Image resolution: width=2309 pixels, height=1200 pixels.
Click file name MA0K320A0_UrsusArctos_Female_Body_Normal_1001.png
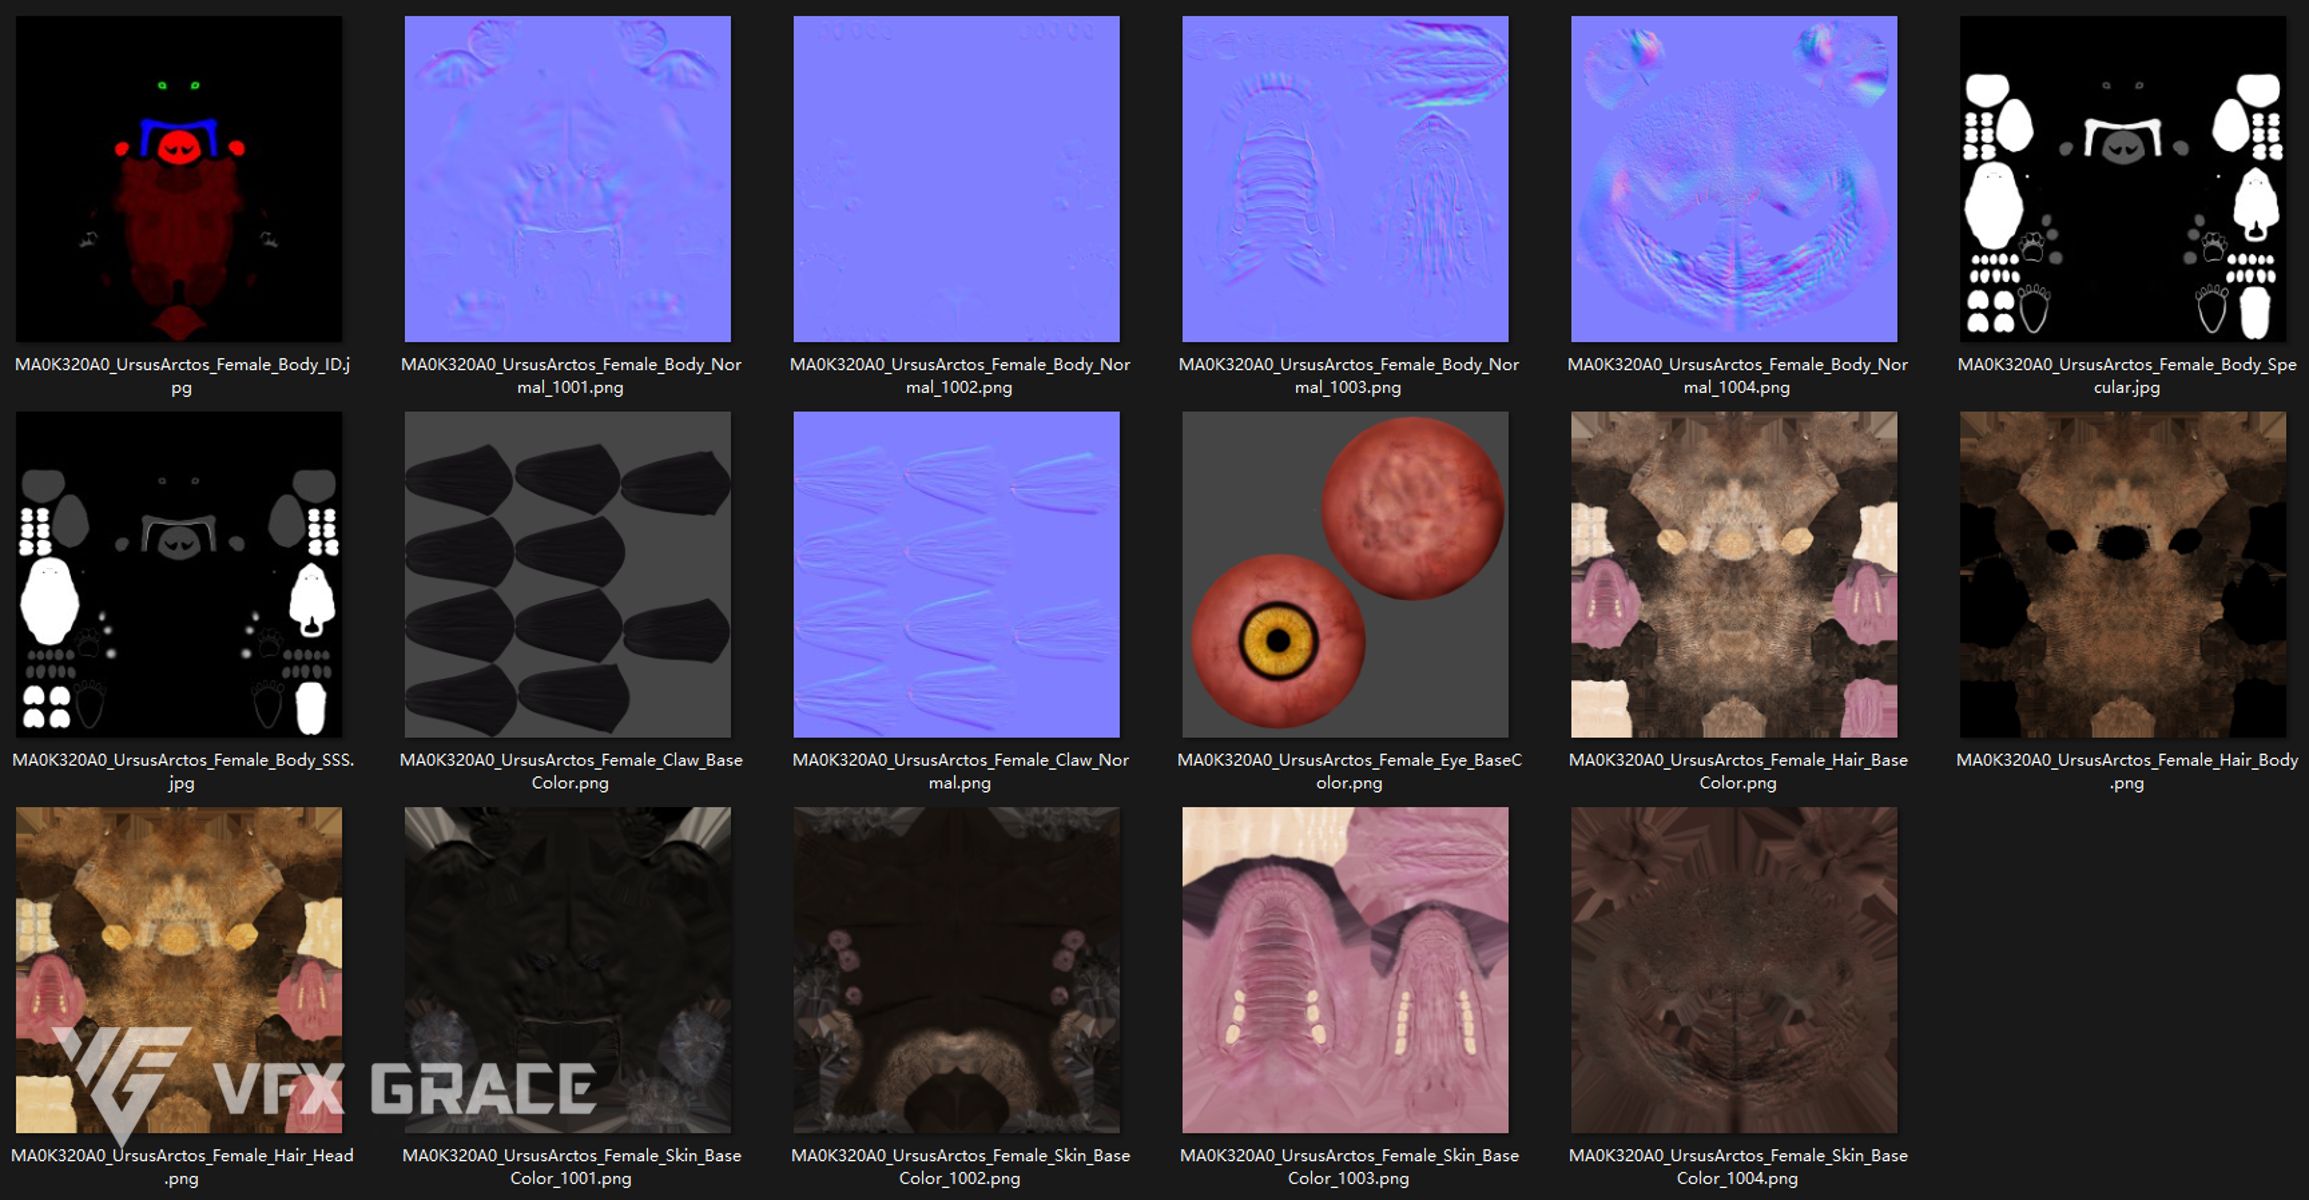click(x=571, y=376)
